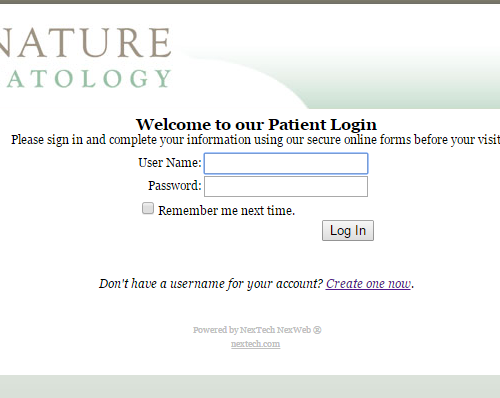This screenshot has width=500, height=398.
Task: Click the registered trademark symbol after NexWeb
Action: tap(317, 330)
